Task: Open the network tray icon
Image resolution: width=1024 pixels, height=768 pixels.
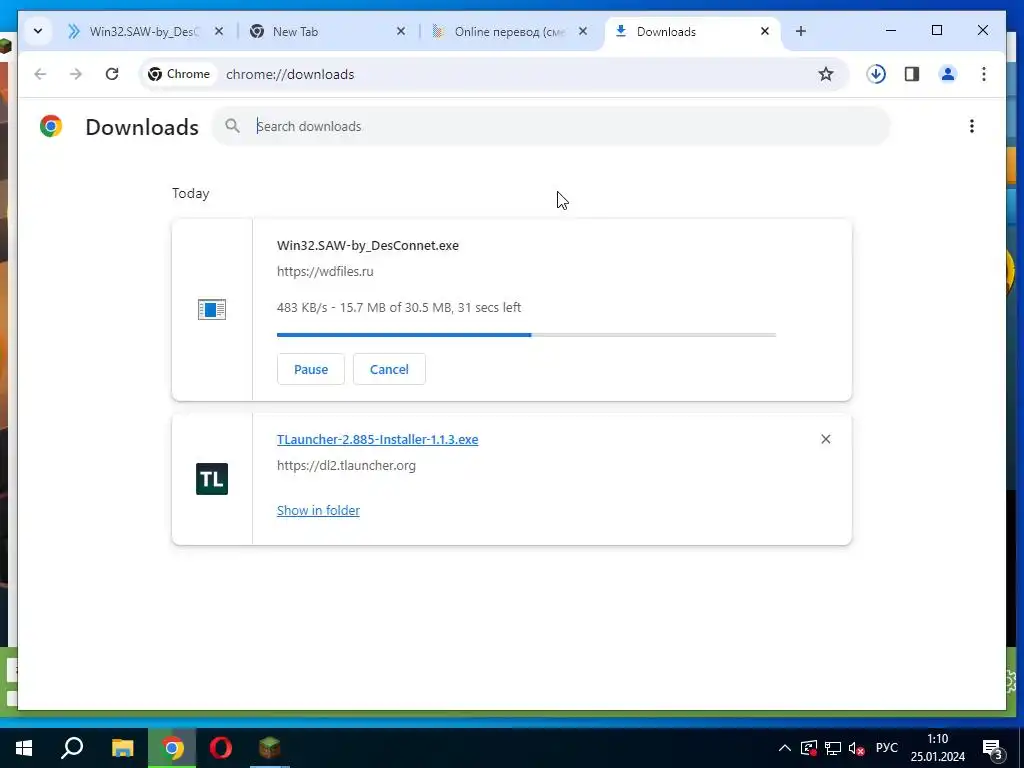Action: [x=833, y=748]
